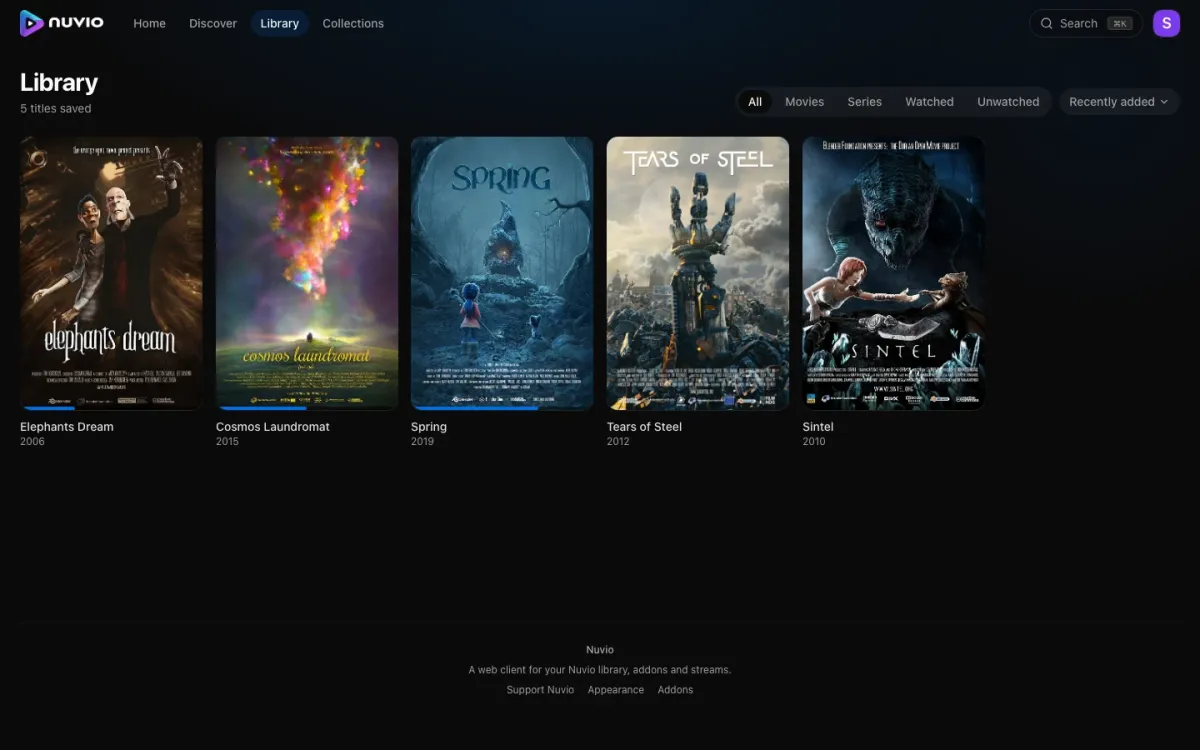Select the All filter
This screenshot has height=750, width=1200.
[x=755, y=101]
